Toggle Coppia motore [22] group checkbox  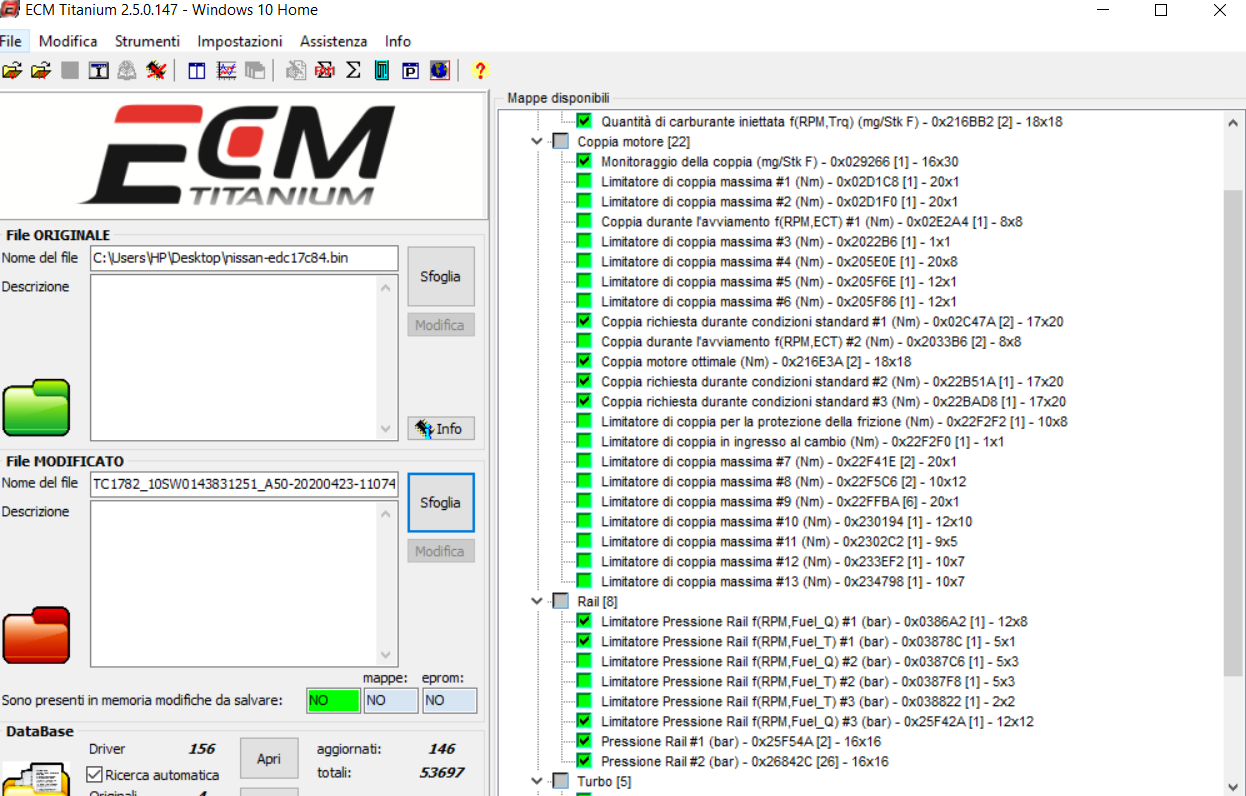coord(560,141)
